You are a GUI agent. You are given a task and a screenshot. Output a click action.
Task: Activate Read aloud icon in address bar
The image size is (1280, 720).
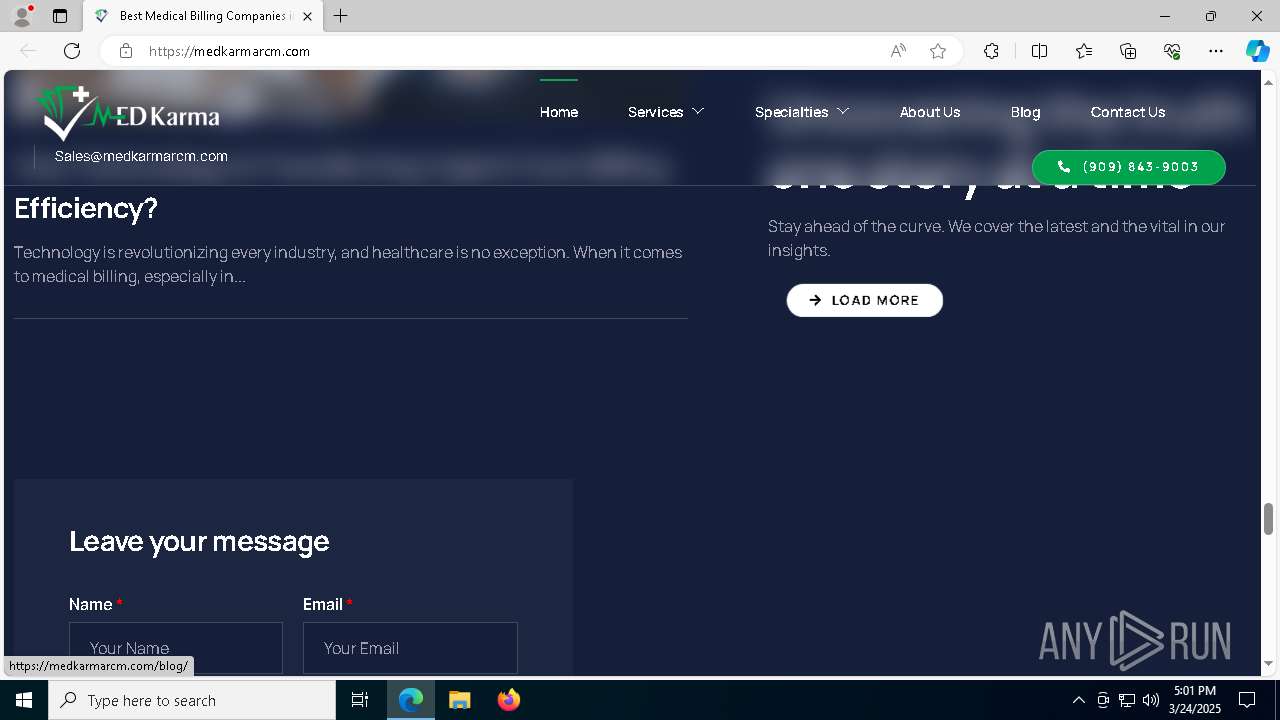(x=898, y=51)
